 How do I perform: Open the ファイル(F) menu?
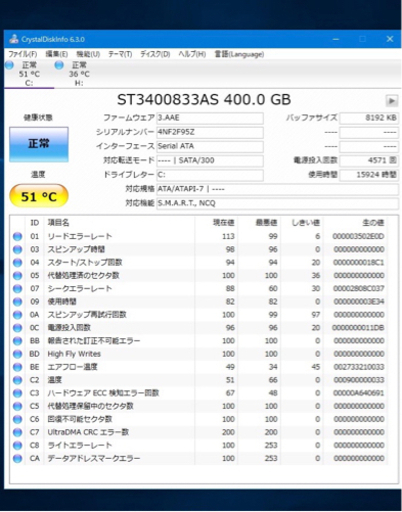(x=23, y=54)
